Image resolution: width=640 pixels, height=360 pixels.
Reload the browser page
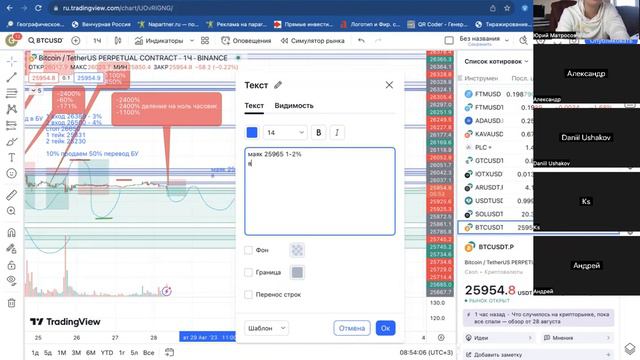(x=38, y=8)
